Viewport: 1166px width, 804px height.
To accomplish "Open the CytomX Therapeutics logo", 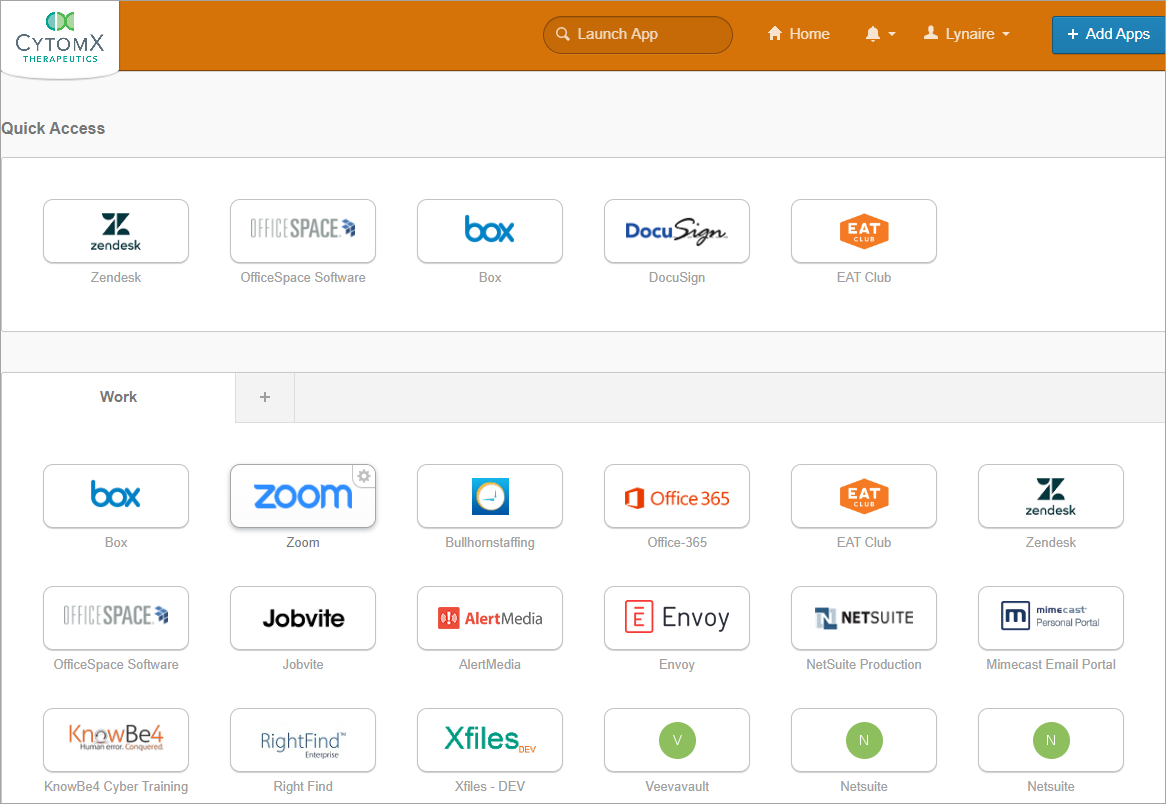I will click(x=59, y=37).
